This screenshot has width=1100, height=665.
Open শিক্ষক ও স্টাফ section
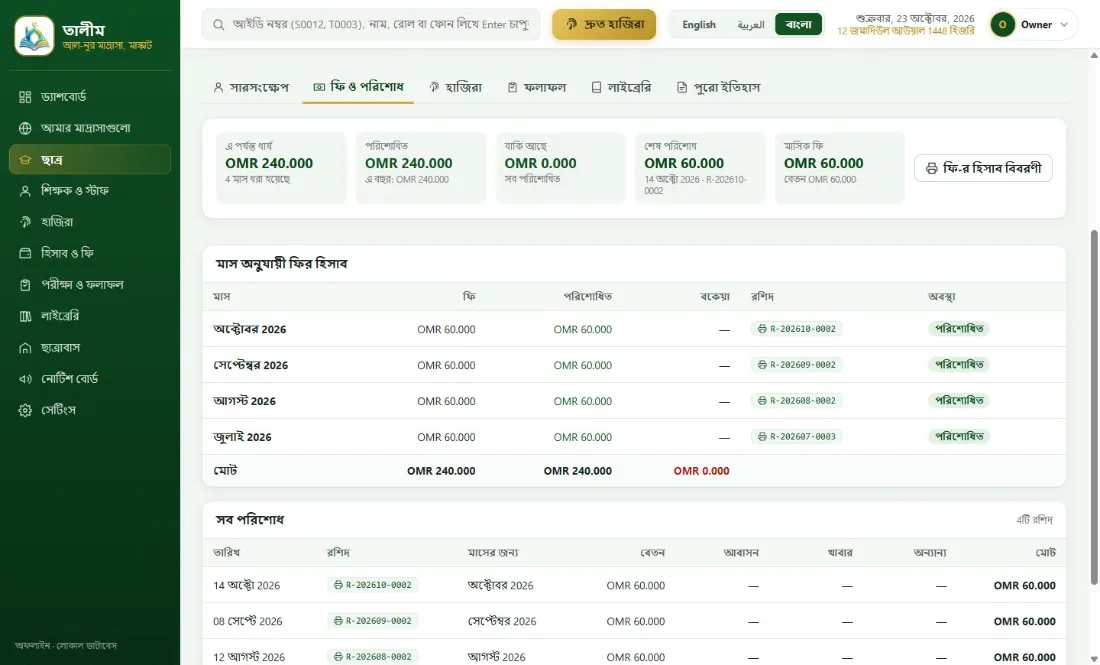[90, 190]
